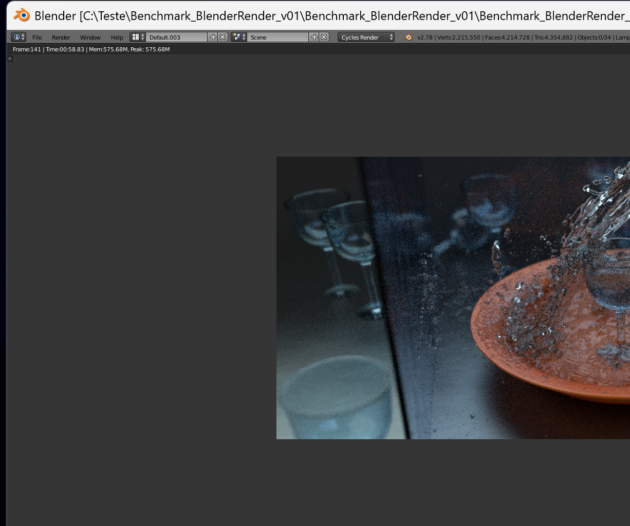Open the Window menu
The height and width of the screenshot is (526, 630).
point(90,37)
